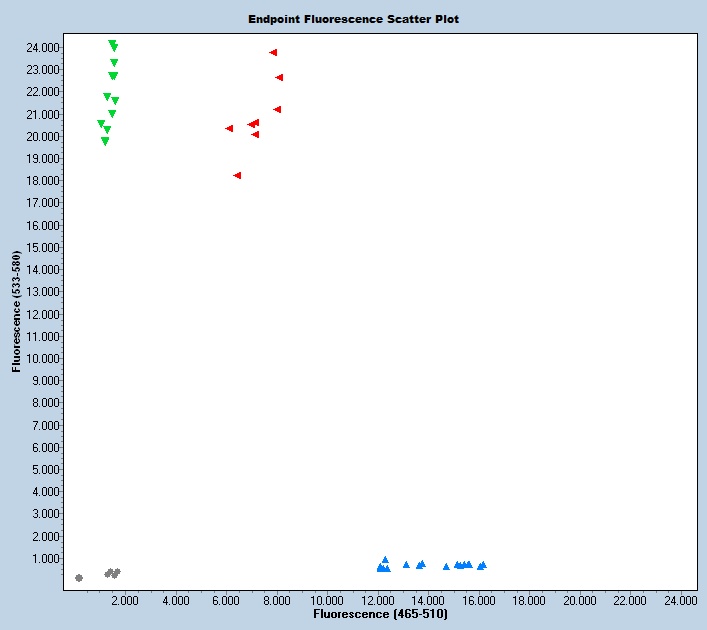Pick the isolated blue triangle near 13.000

pyautogui.click(x=406, y=565)
